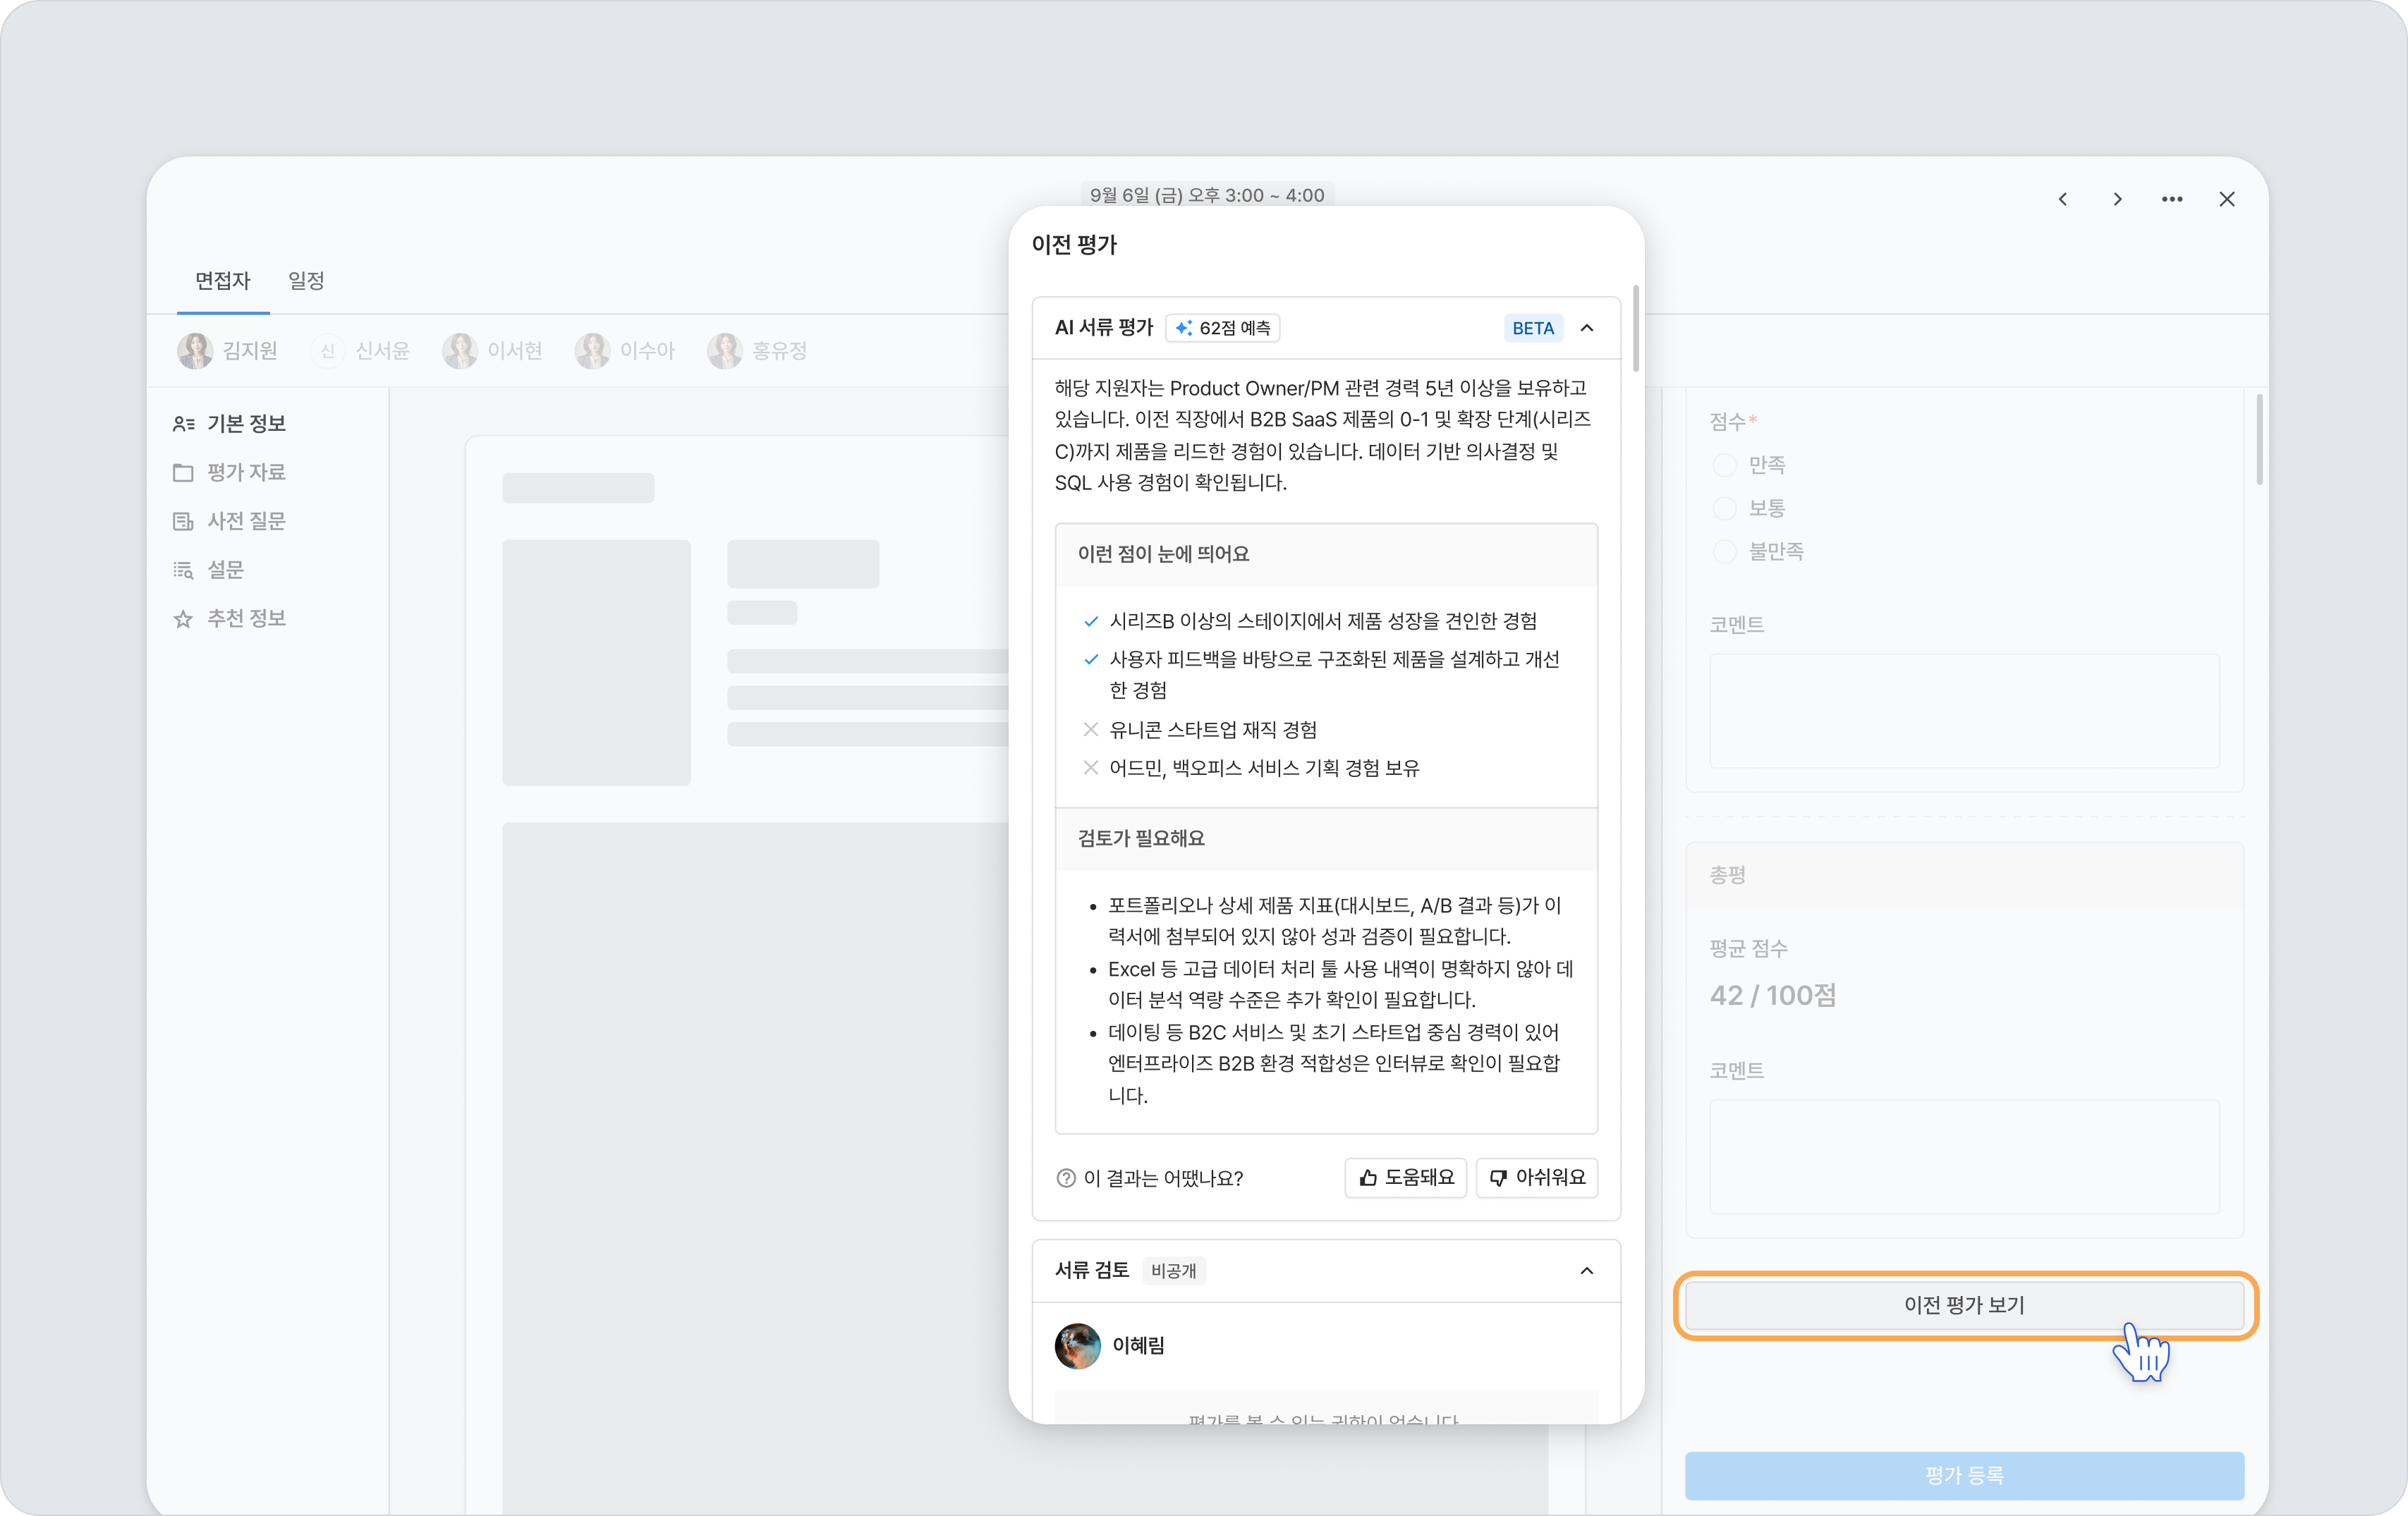Open 추천 정보 star section in sidebar
The image size is (2408, 1516).
(230, 619)
